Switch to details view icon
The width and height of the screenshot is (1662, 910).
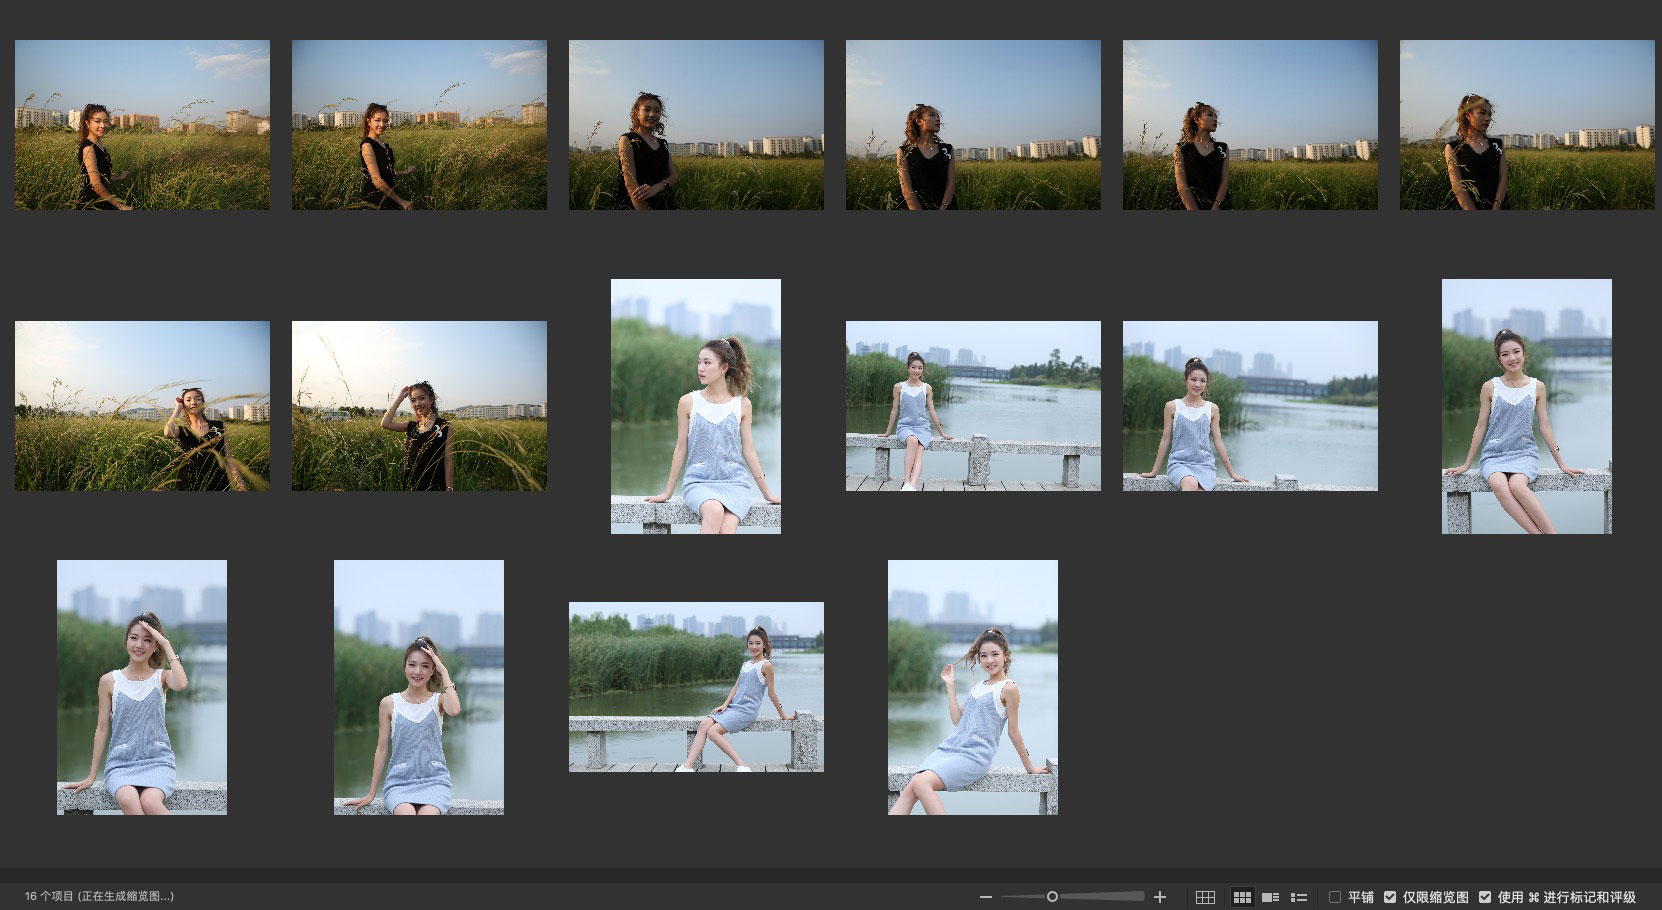1270,897
